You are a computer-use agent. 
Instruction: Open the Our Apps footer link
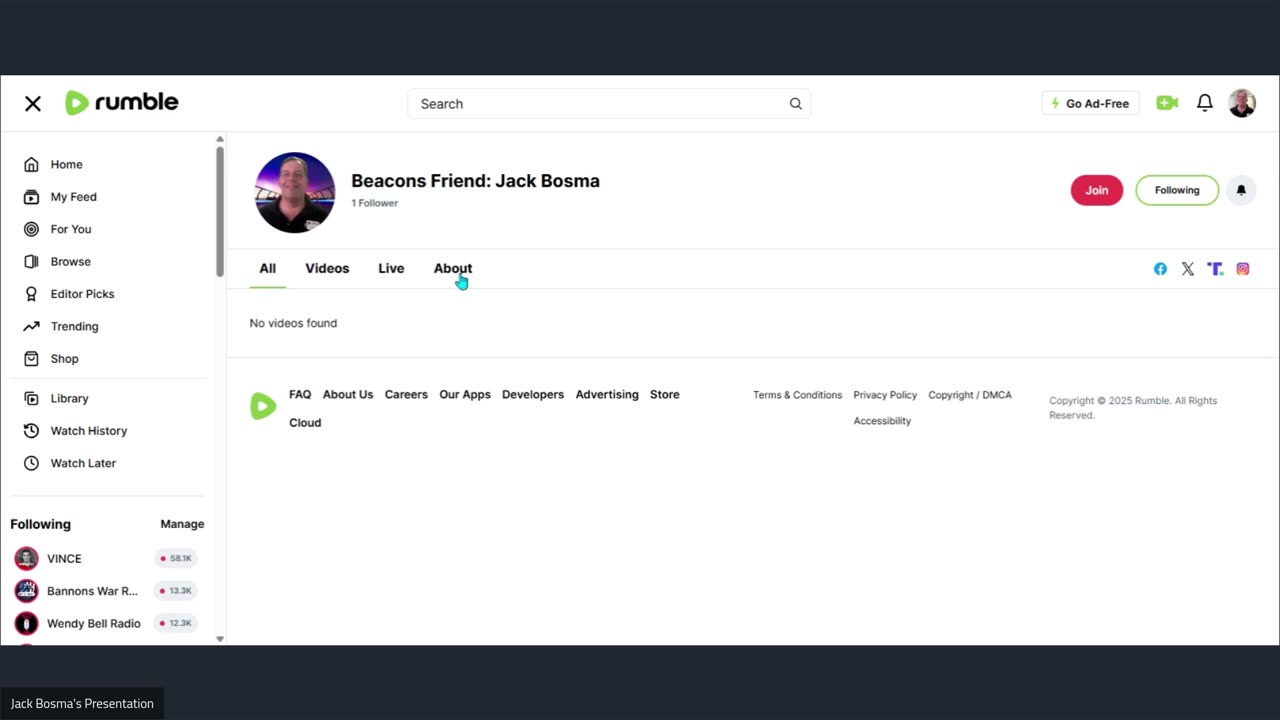(465, 395)
